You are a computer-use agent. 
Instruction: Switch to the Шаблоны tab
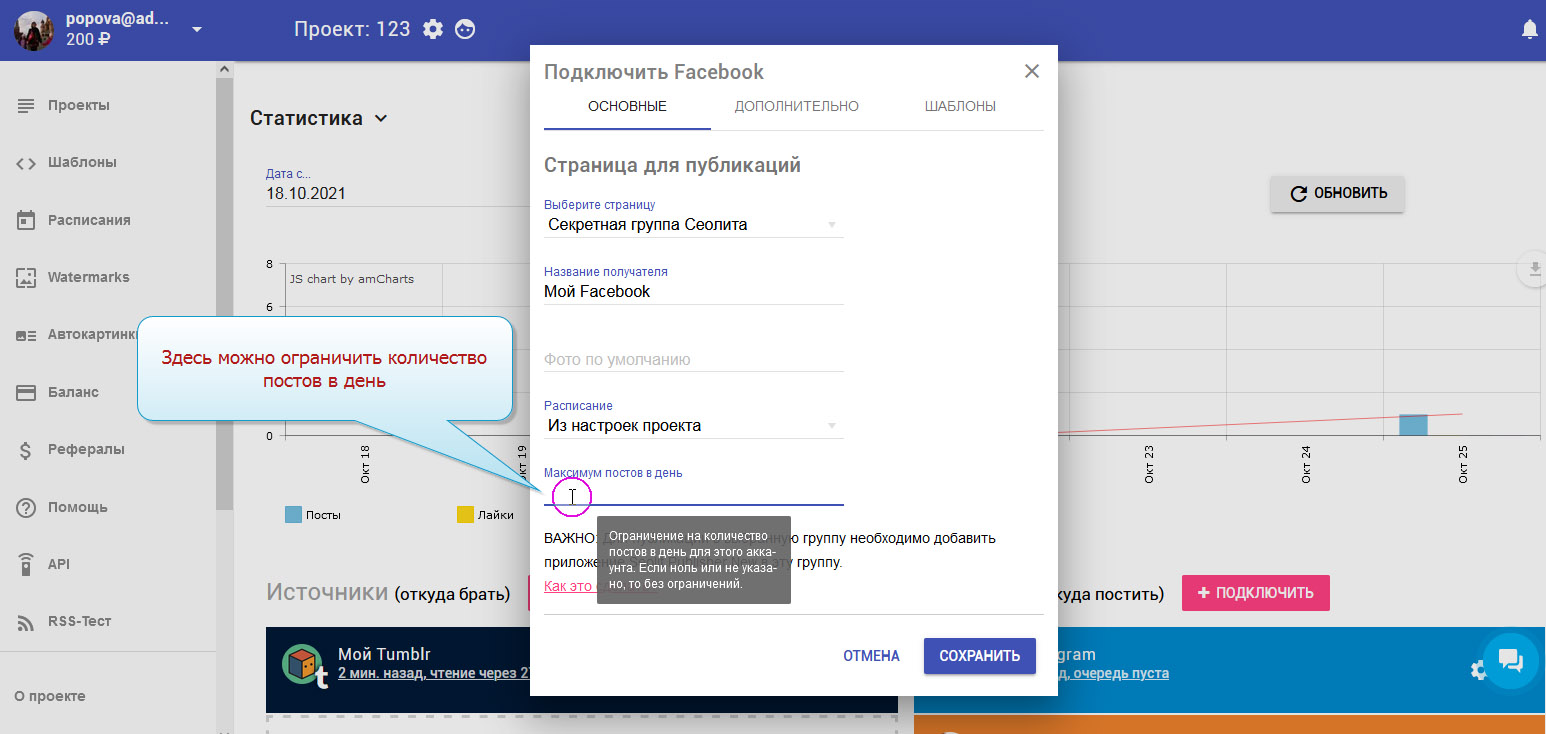[959, 106]
